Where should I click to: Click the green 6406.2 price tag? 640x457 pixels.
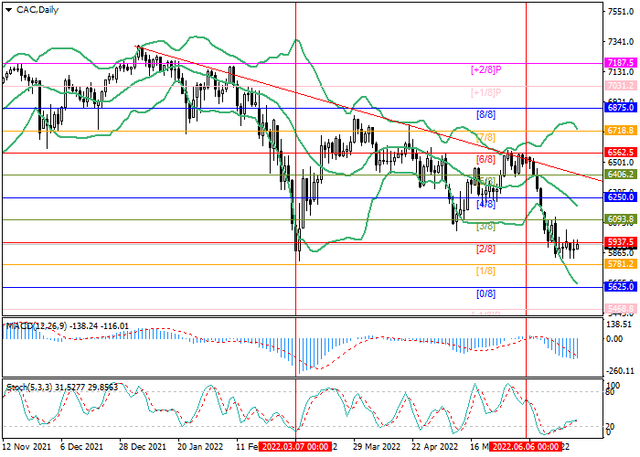(x=621, y=174)
